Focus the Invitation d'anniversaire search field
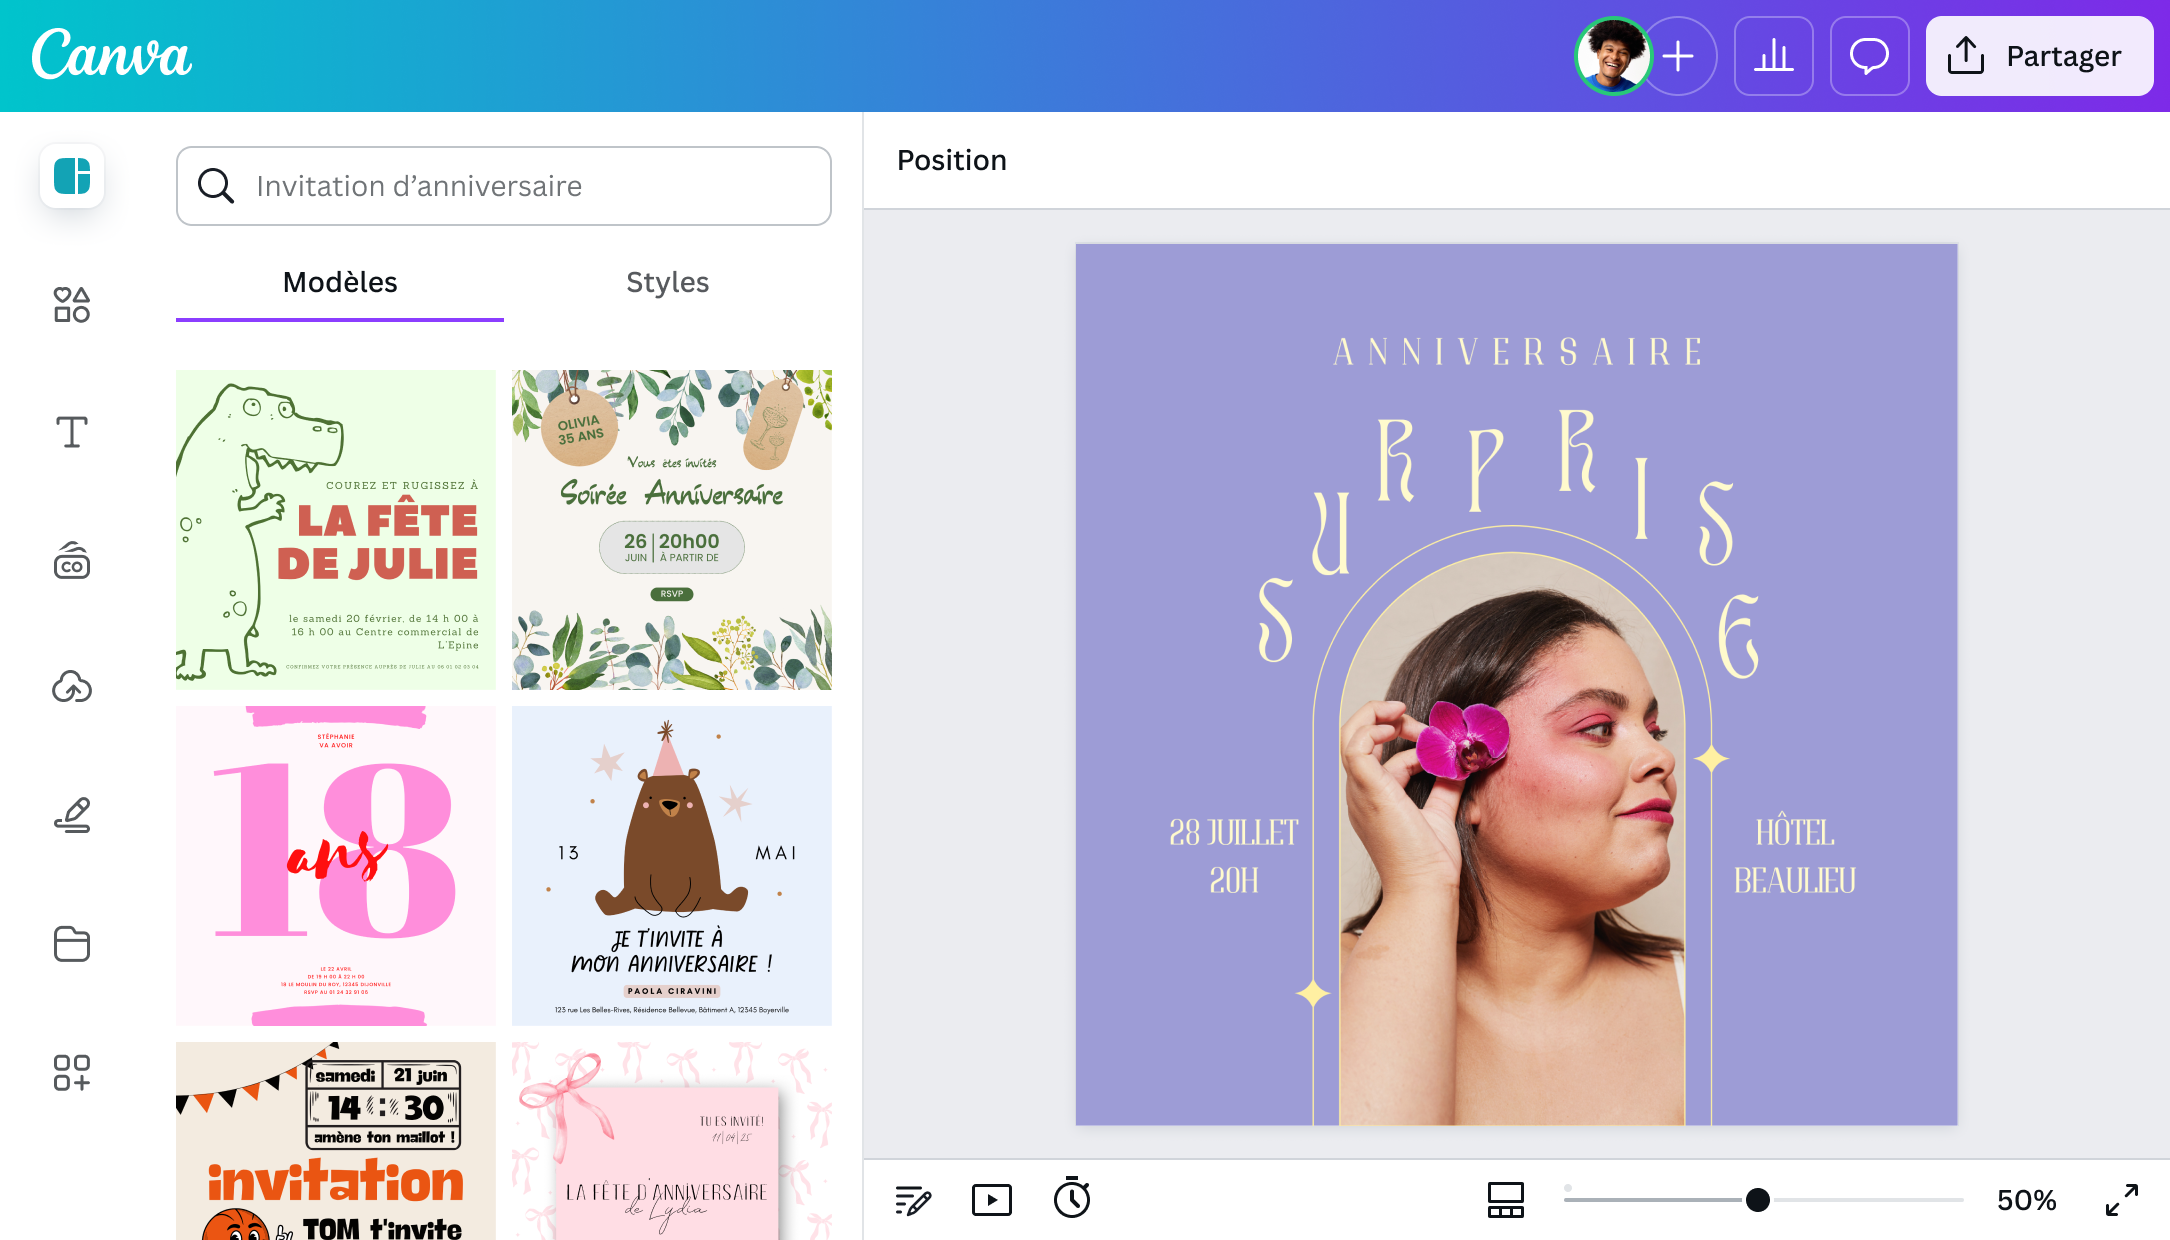 504,186
